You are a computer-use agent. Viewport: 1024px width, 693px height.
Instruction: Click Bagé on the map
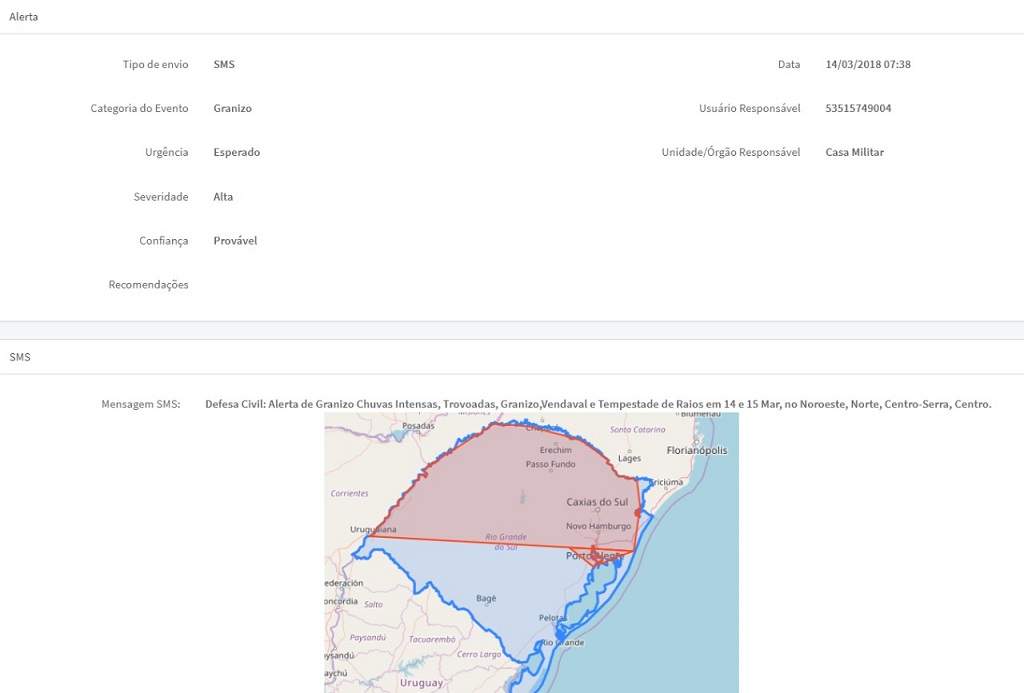[487, 598]
